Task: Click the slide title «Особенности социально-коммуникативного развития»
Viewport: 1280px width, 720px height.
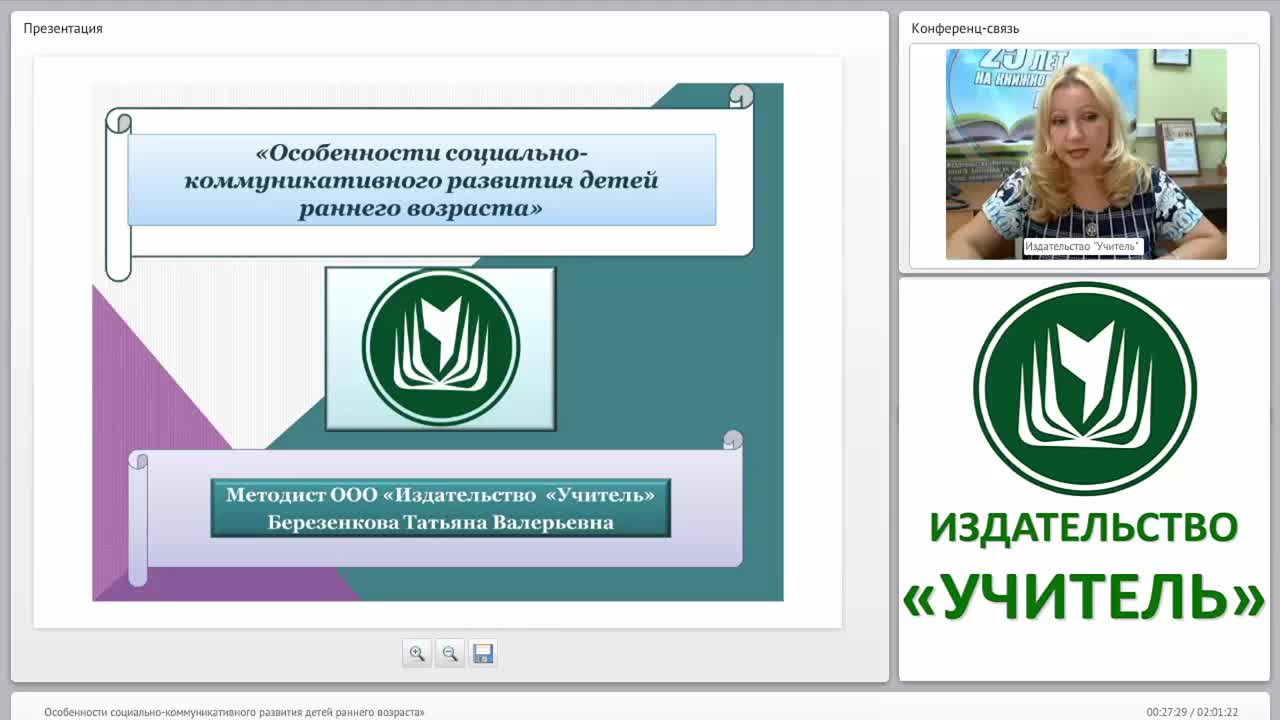Action: pyautogui.click(x=422, y=181)
